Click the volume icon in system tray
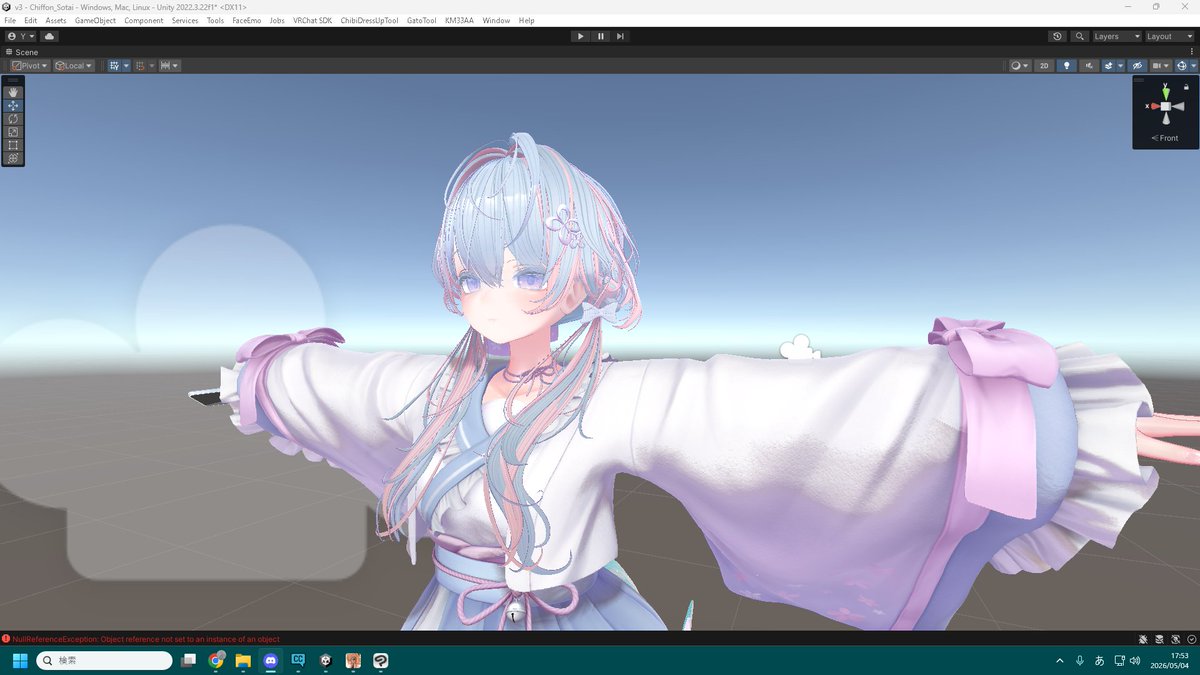 1134,660
